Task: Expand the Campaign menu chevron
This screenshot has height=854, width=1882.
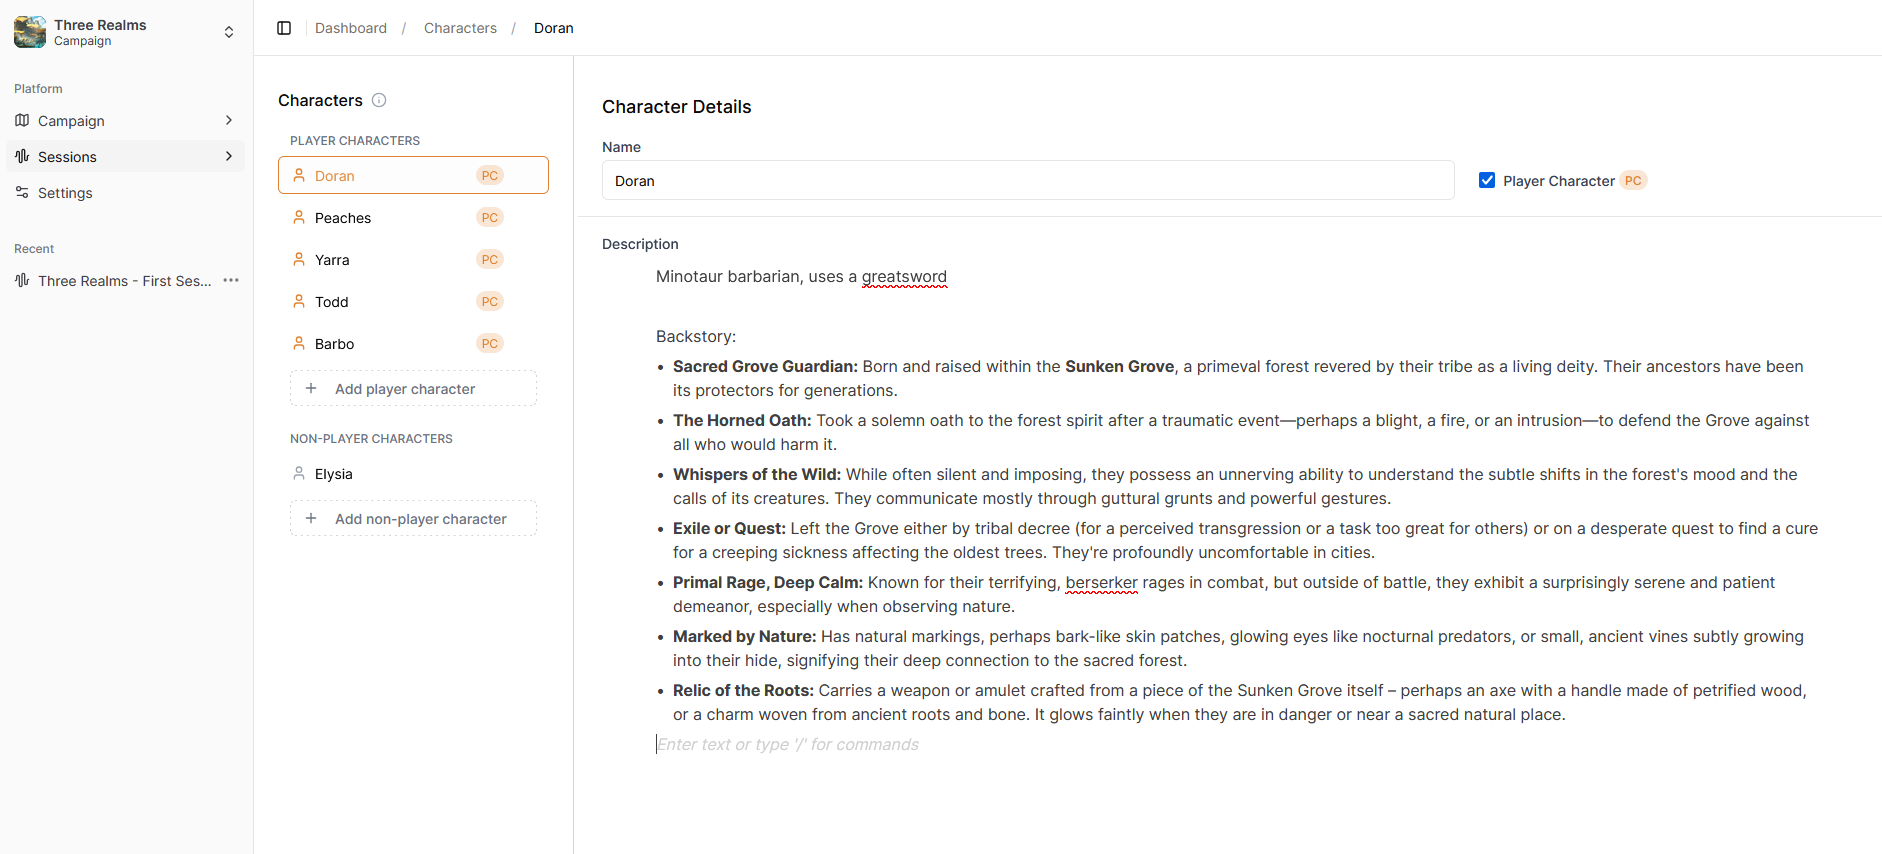Action: coord(229,121)
